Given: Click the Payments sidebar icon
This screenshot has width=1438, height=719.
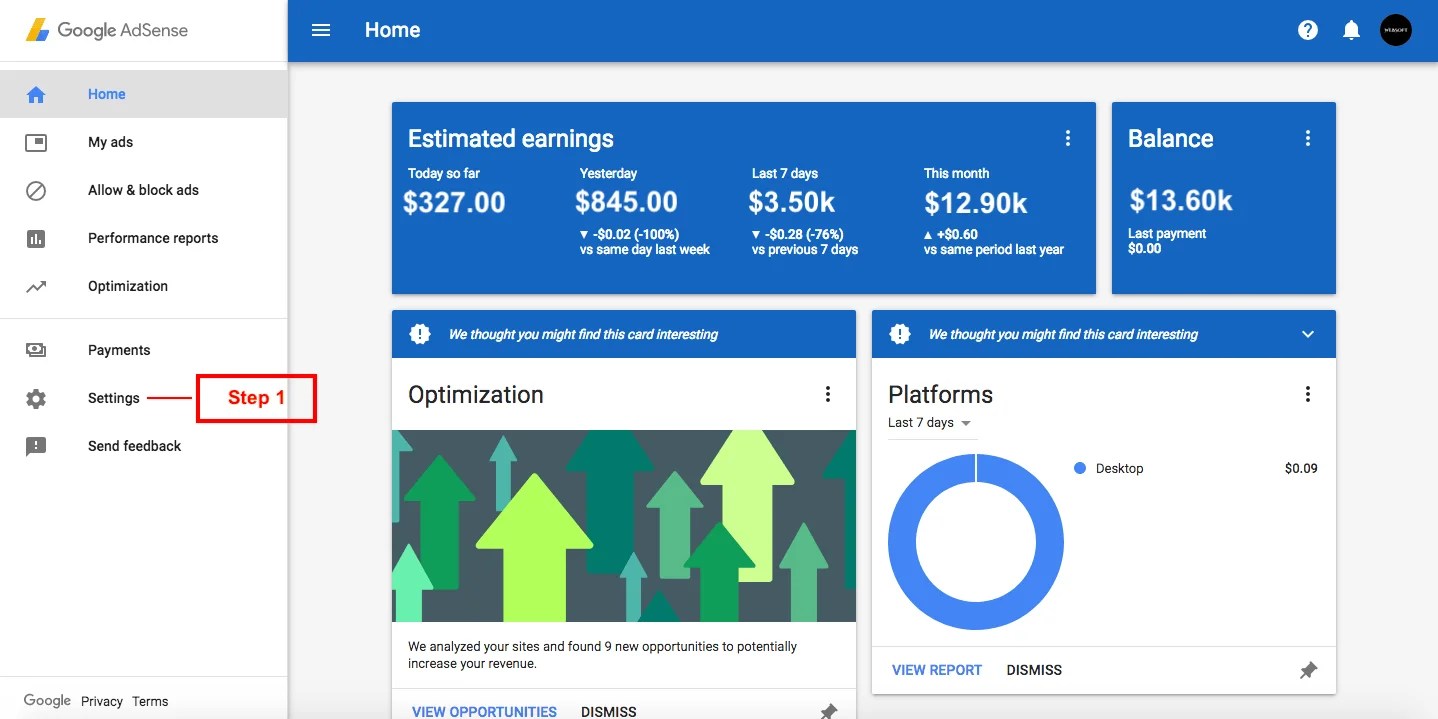Looking at the screenshot, I should 36,349.
